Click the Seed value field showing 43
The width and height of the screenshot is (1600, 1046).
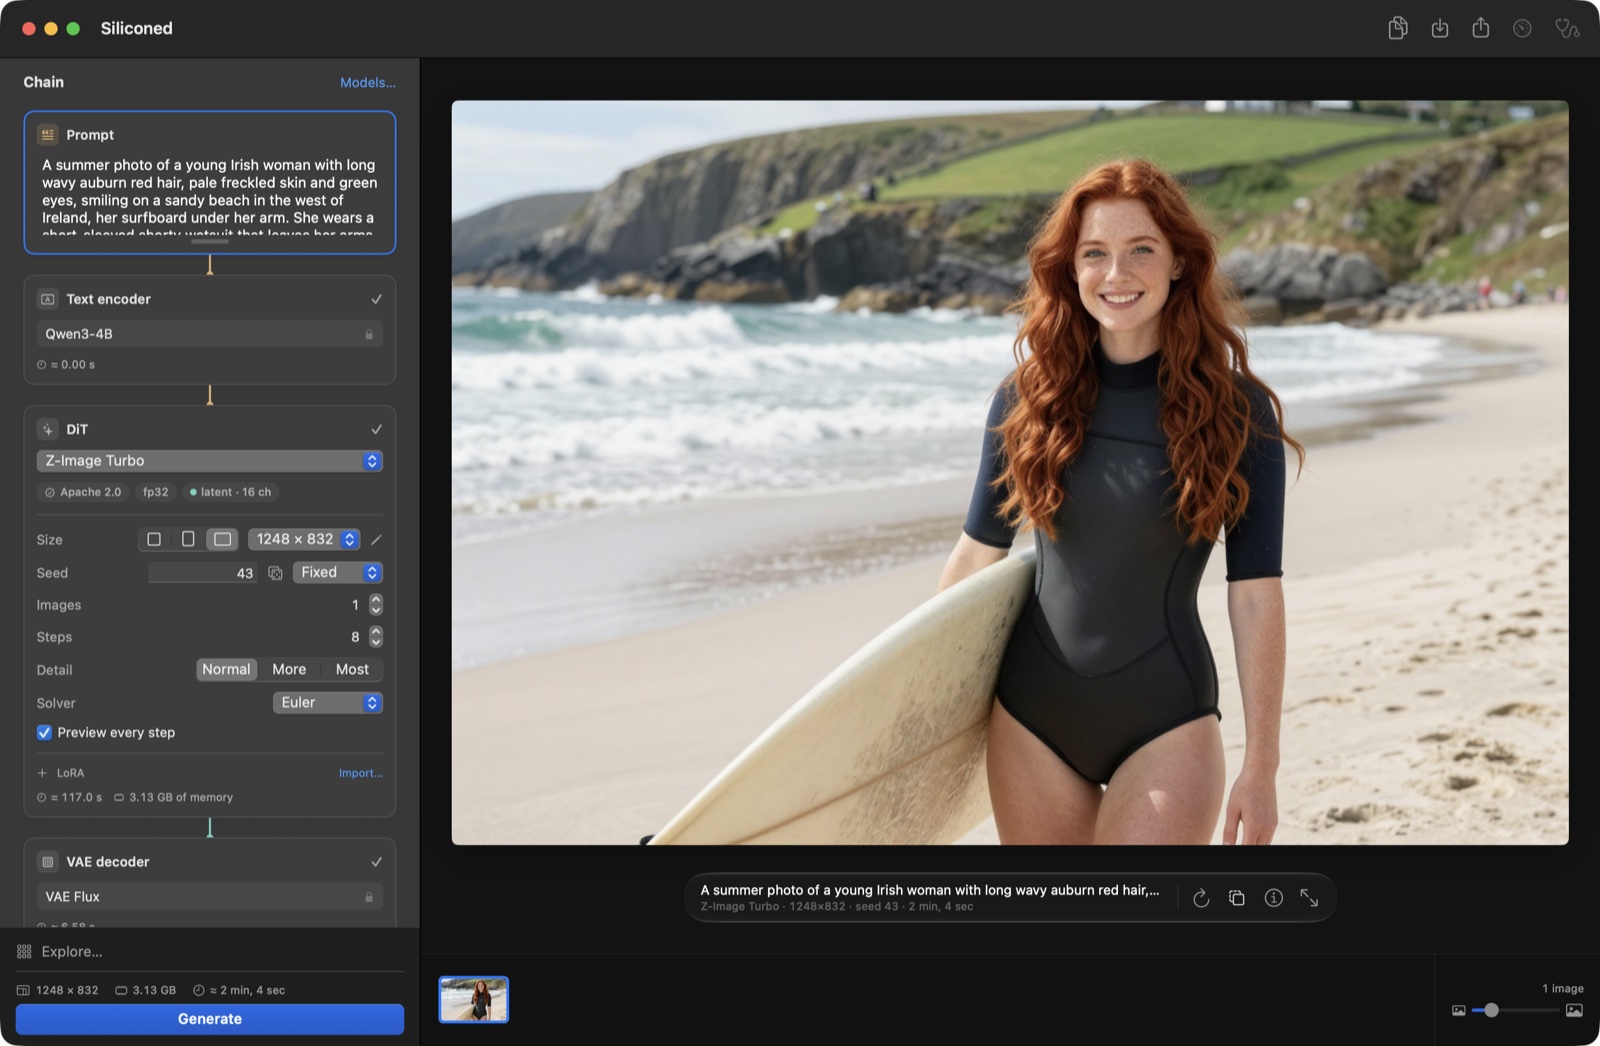click(x=203, y=573)
